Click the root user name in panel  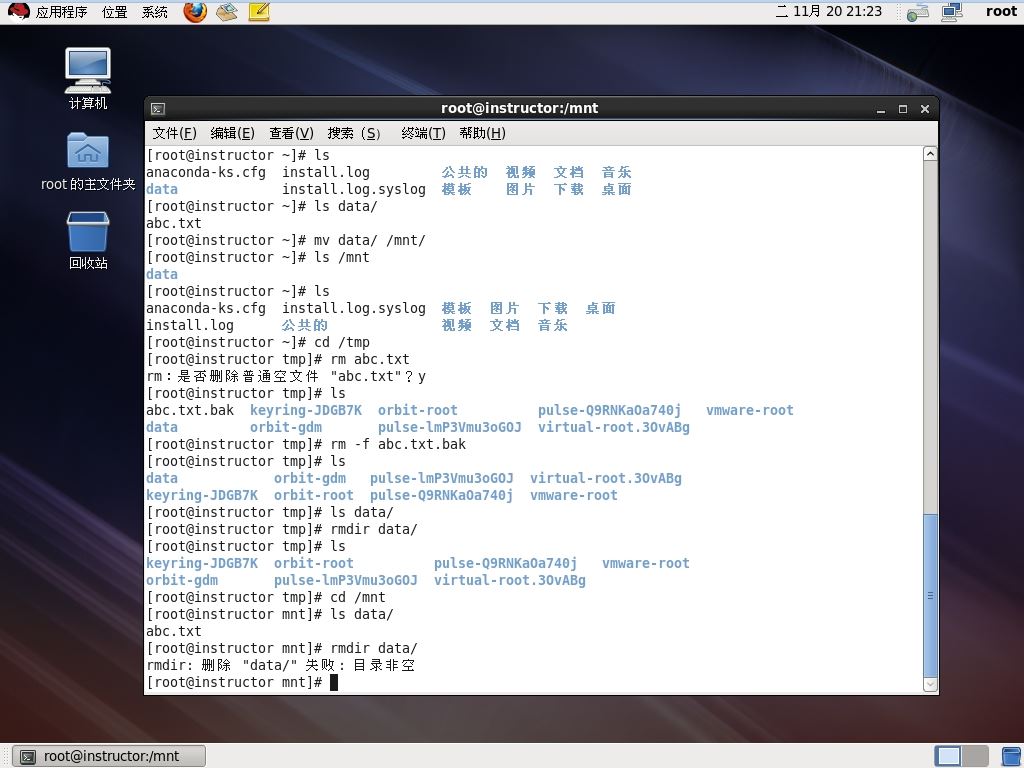1001,12
